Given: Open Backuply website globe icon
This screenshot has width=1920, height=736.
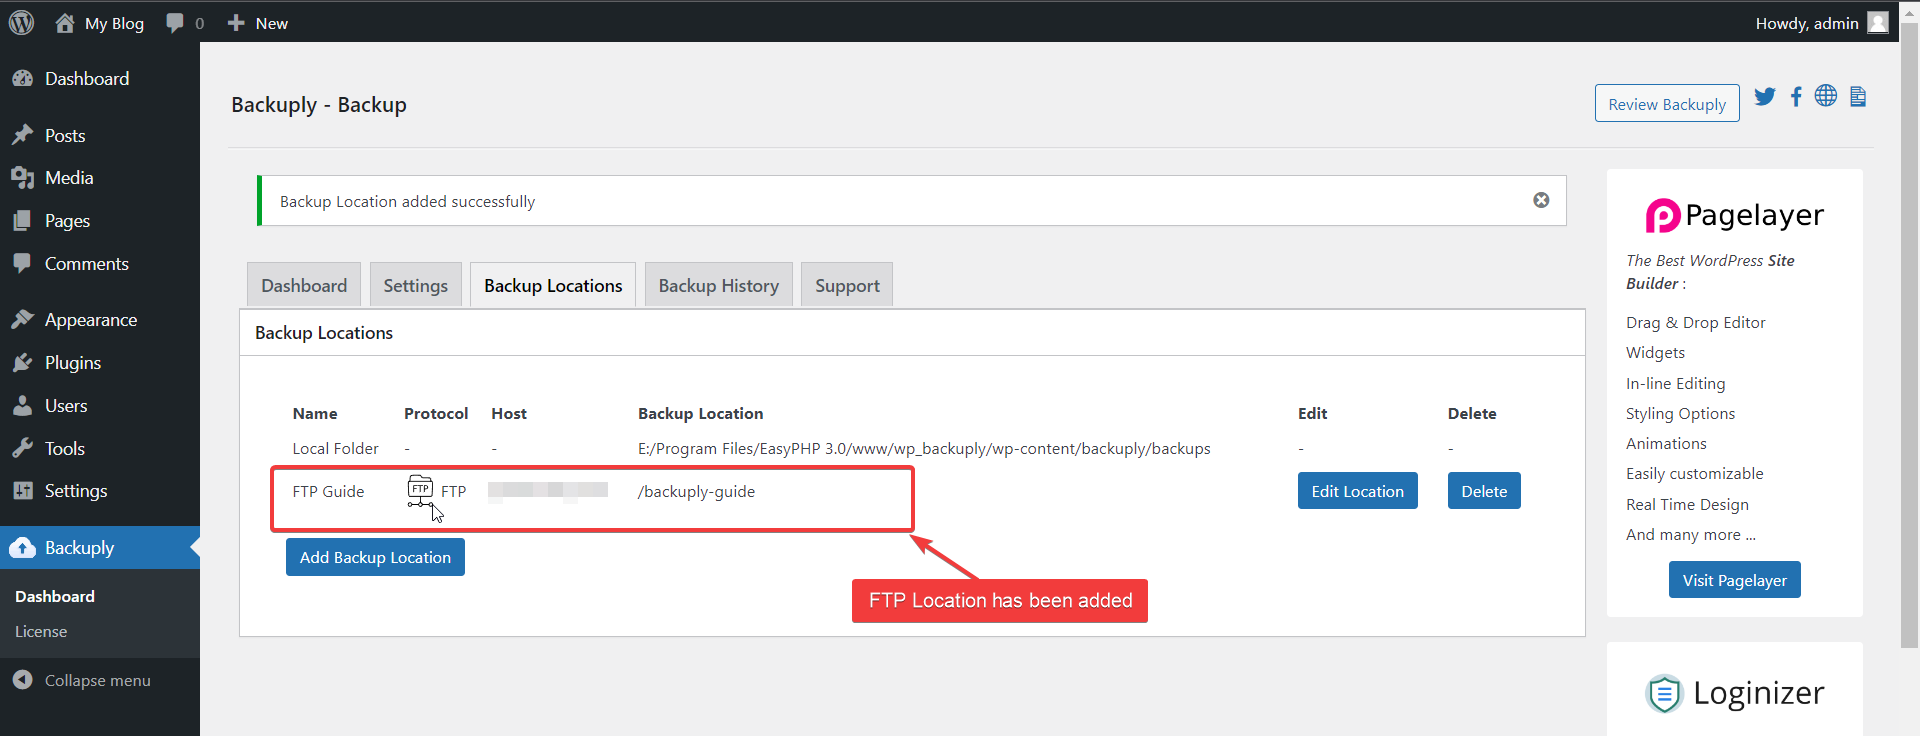Looking at the screenshot, I should tap(1826, 95).
